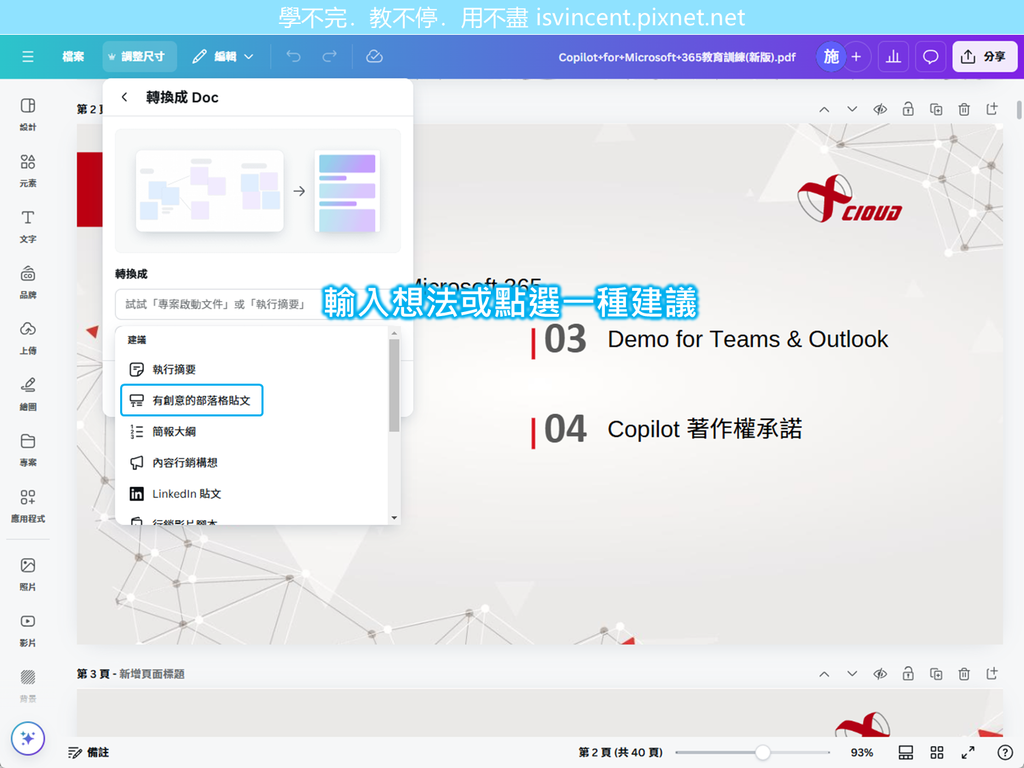This screenshot has width=1024, height=768.
Task: Move page 3 down with chevron
Action: click(852, 673)
